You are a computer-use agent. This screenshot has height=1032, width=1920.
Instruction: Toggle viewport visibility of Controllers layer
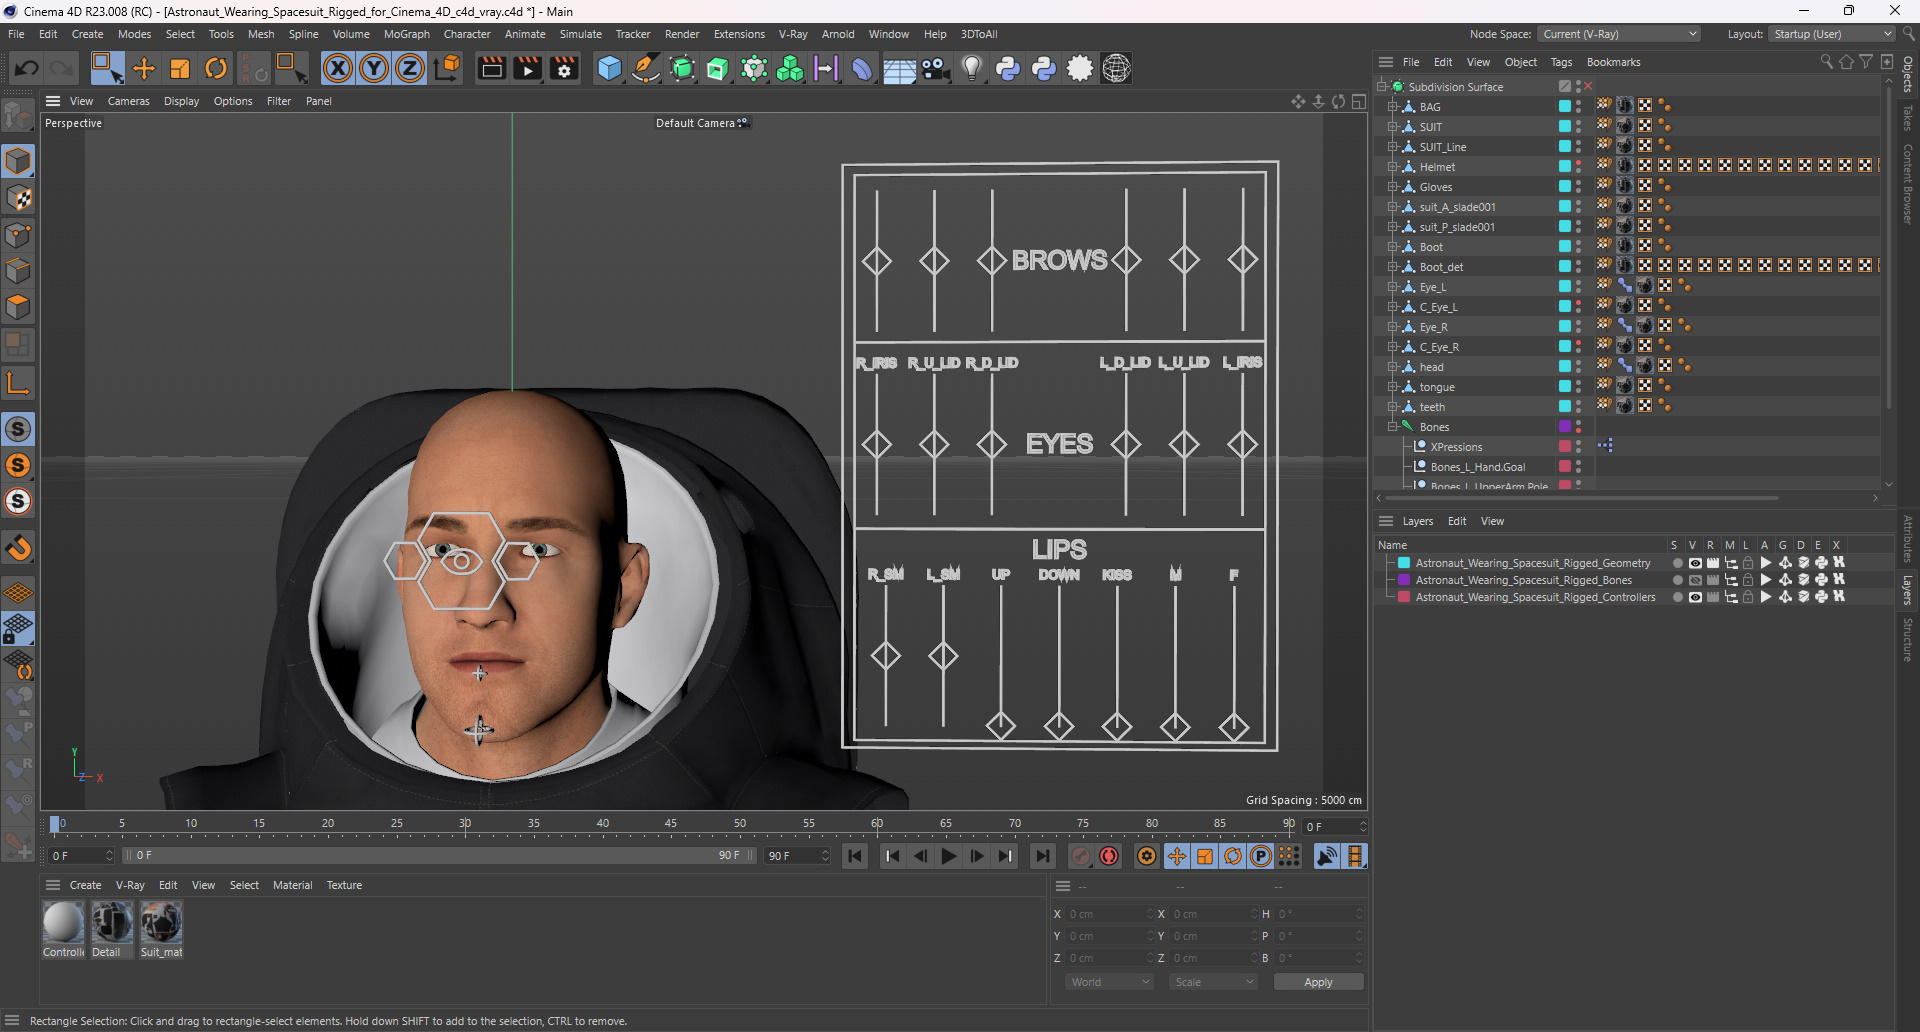(1695, 597)
